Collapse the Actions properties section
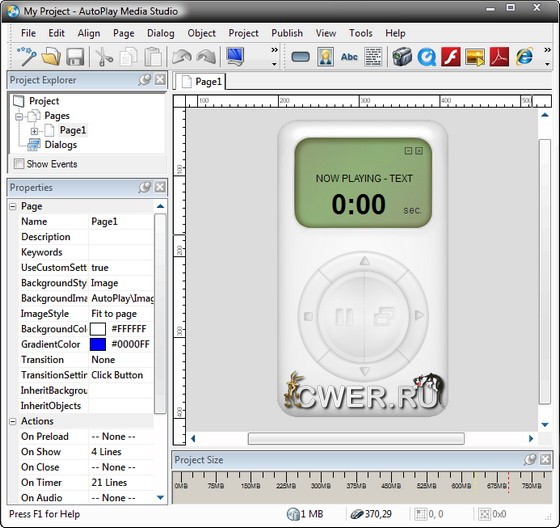This screenshot has height=528, width=560. click(13, 421)
